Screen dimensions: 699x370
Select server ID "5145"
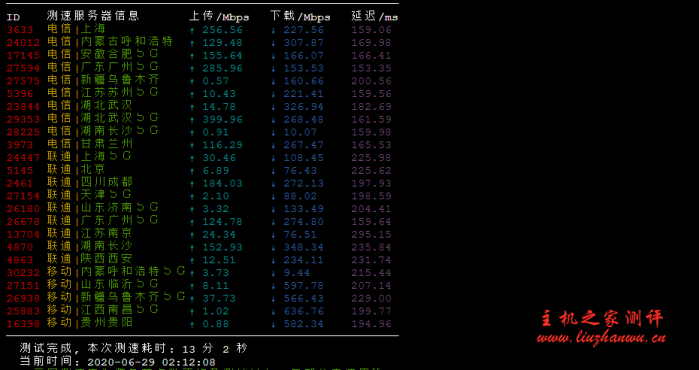point(20,171)
